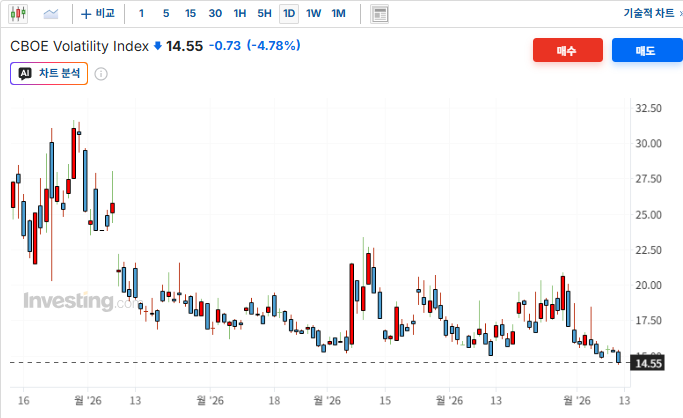This screenshot has height=418, width=683.
Task: Open the news panel layout icon
Action: [379, 14]
